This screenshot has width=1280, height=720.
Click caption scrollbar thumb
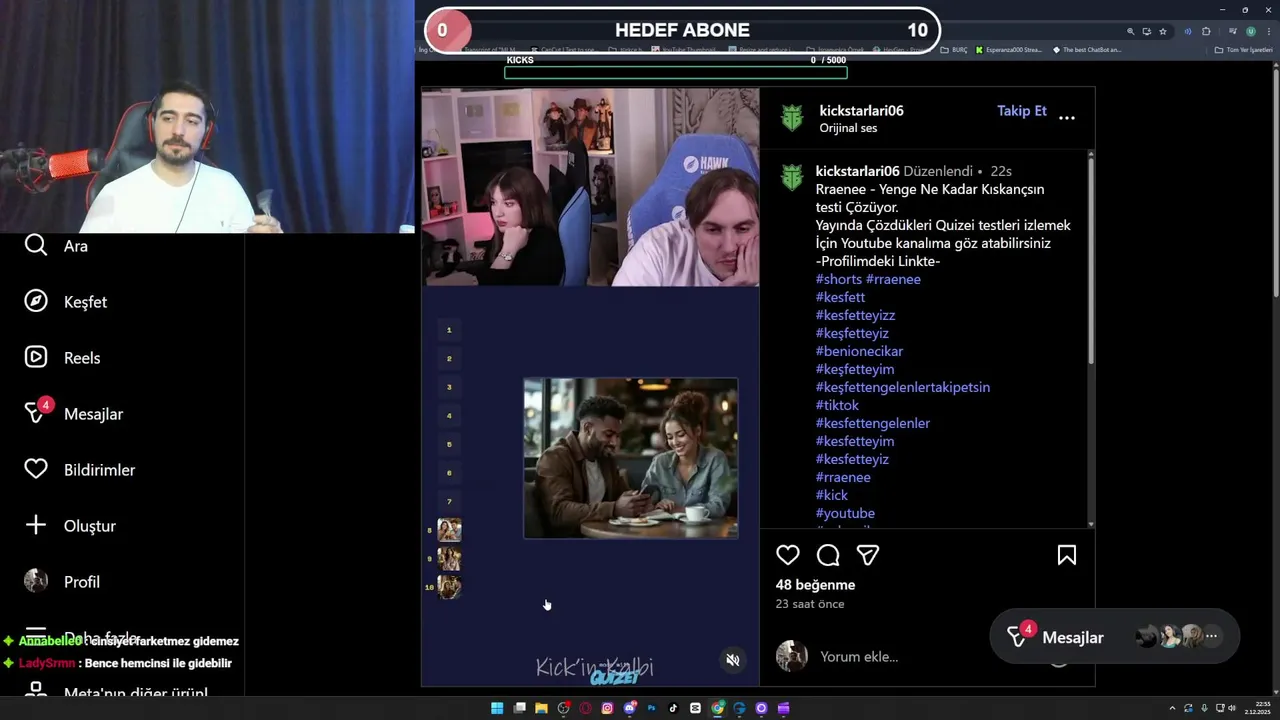[1091, 260]
